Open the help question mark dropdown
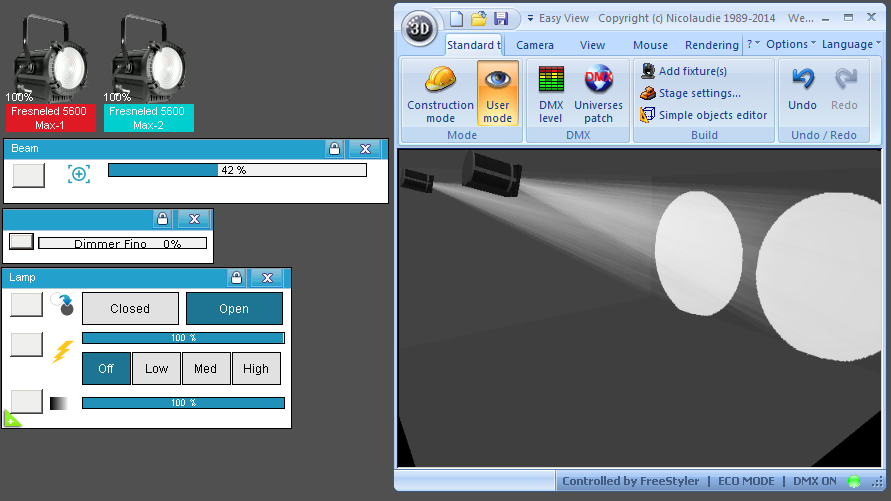 point(753,44)
